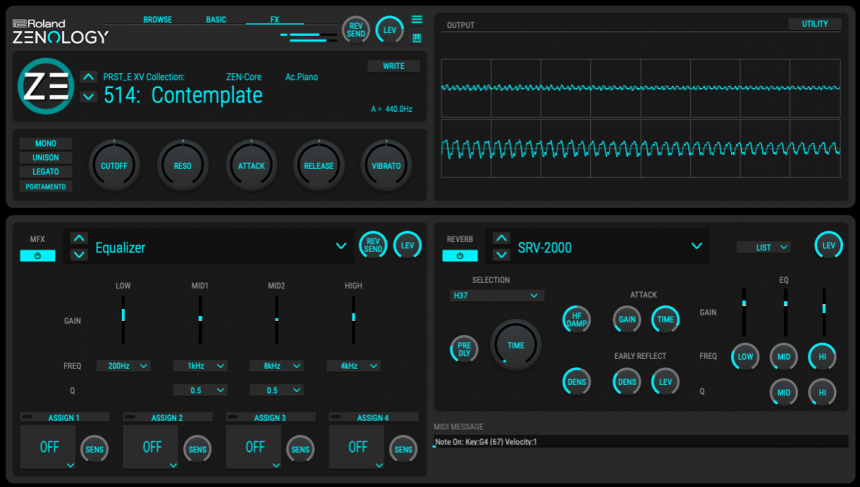Toggle the REVERB power switch
Viewport: 860px width, 487px height.
[460, 256]
